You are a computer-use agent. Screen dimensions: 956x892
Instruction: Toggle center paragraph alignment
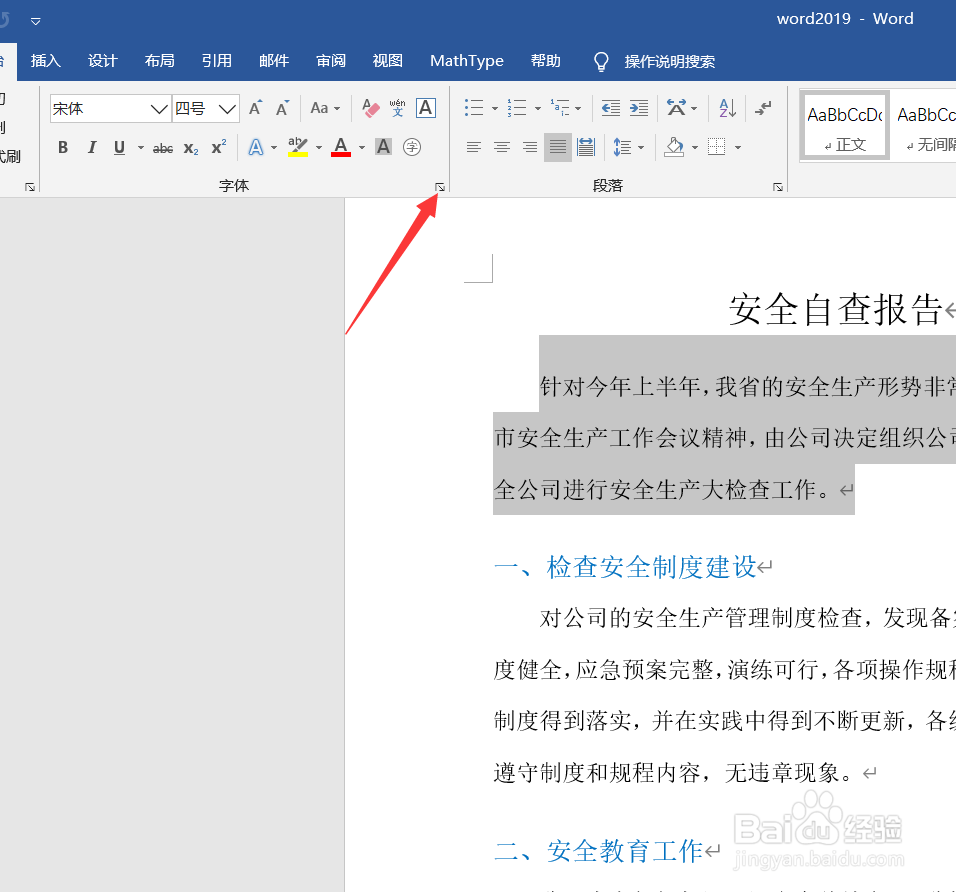(x=501, y=147)
